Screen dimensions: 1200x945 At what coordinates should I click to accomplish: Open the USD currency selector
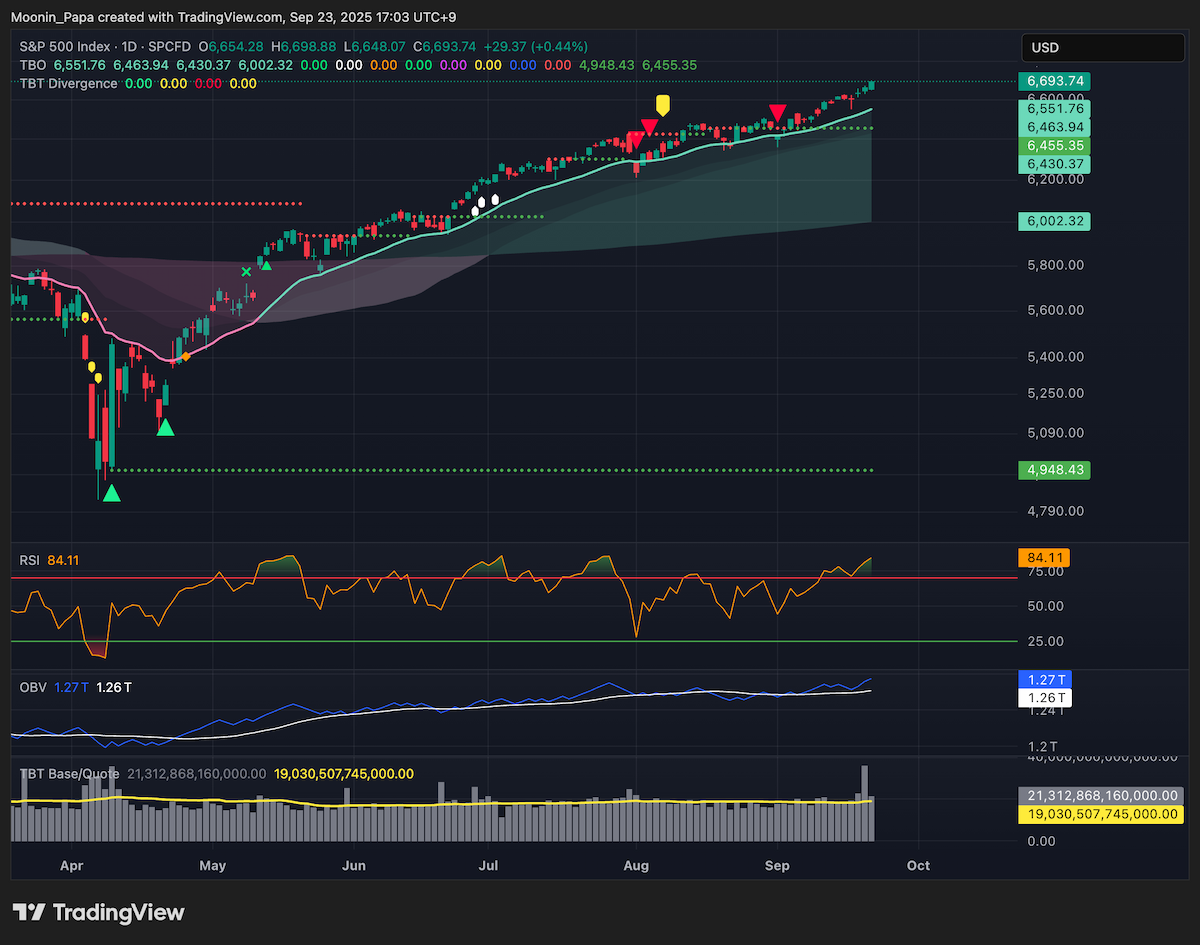point(1102,48)
